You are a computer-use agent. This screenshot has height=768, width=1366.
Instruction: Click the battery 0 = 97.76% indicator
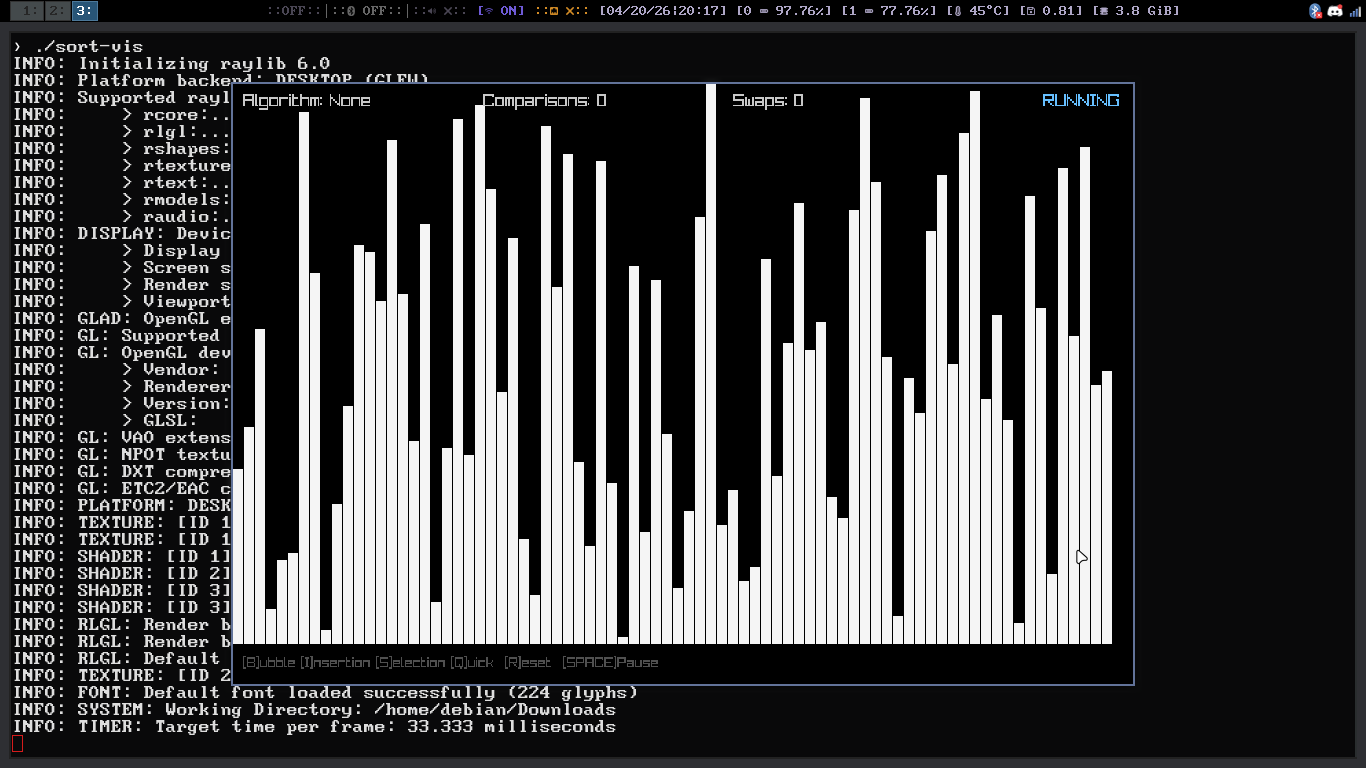783,11
